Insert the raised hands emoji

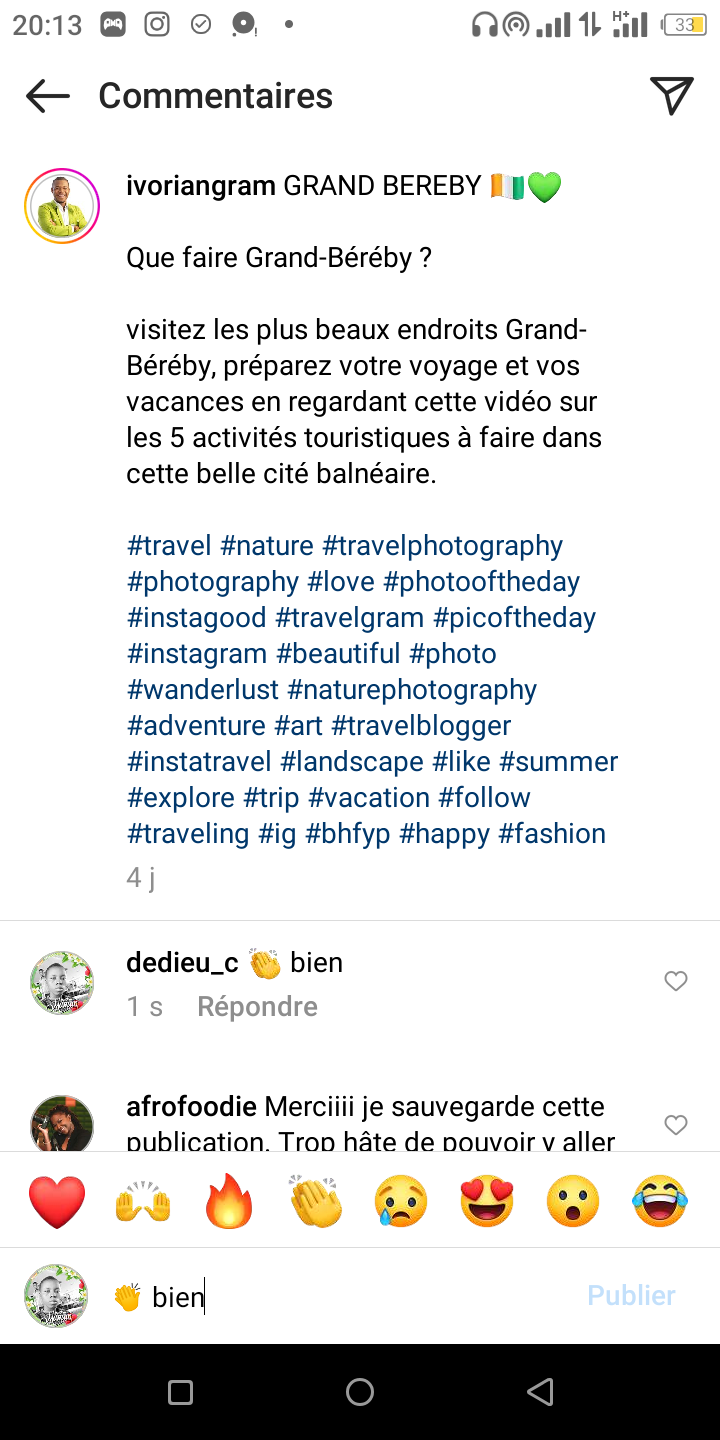[143, 1201]
